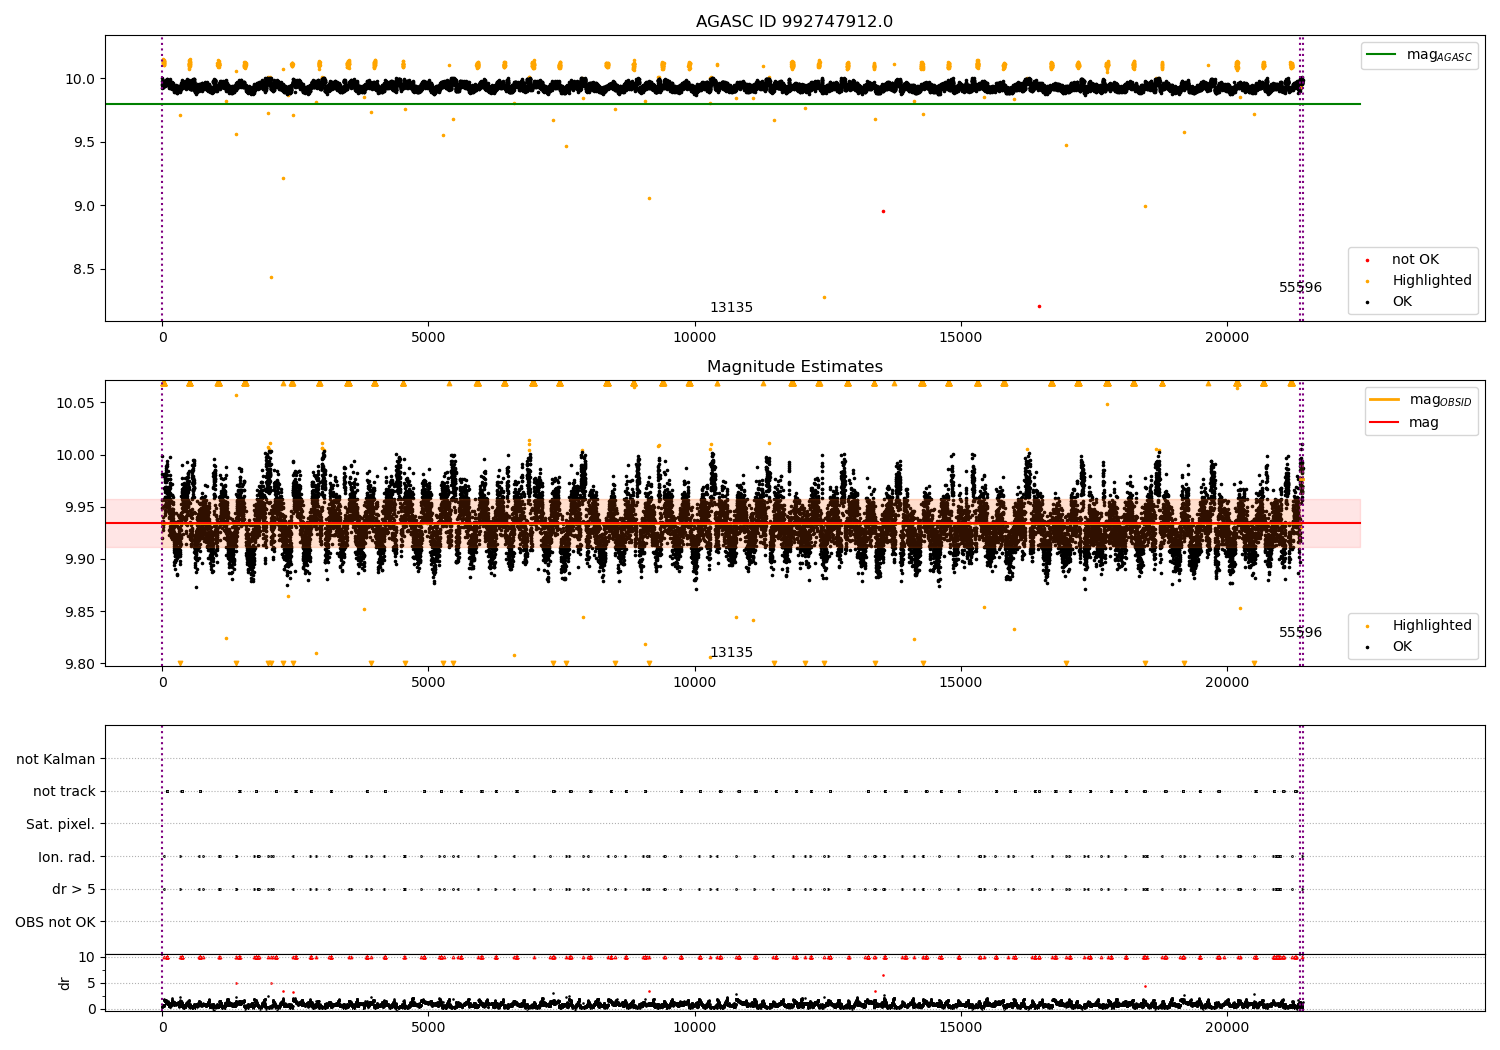Click the "9.5" y-axis tick label
1500x1050 pixels.
(86, 142)
